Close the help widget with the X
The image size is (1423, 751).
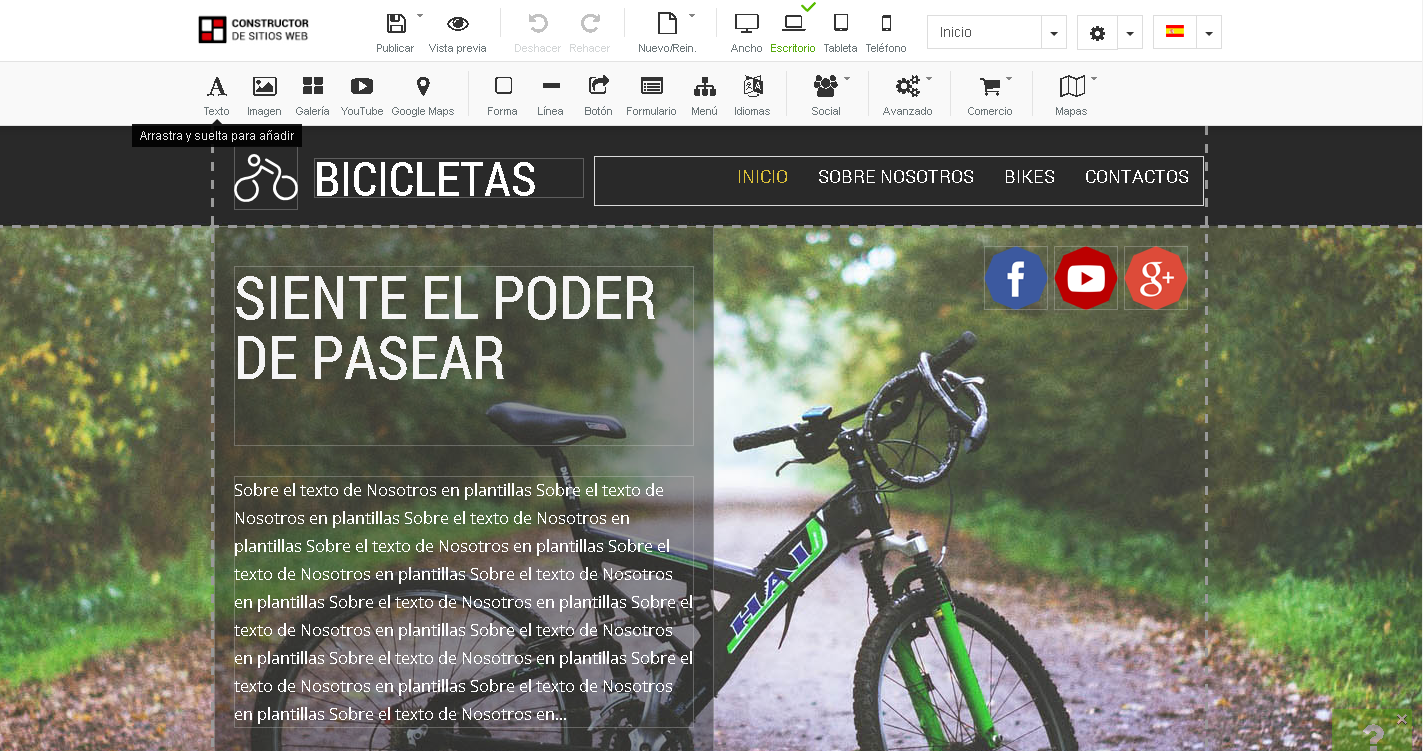click(1402, 719)
